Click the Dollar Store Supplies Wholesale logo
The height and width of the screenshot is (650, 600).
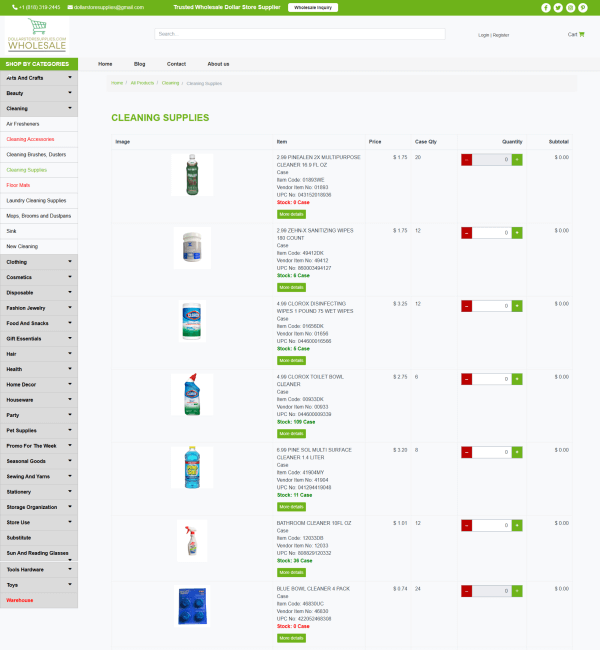click(37, 36)
